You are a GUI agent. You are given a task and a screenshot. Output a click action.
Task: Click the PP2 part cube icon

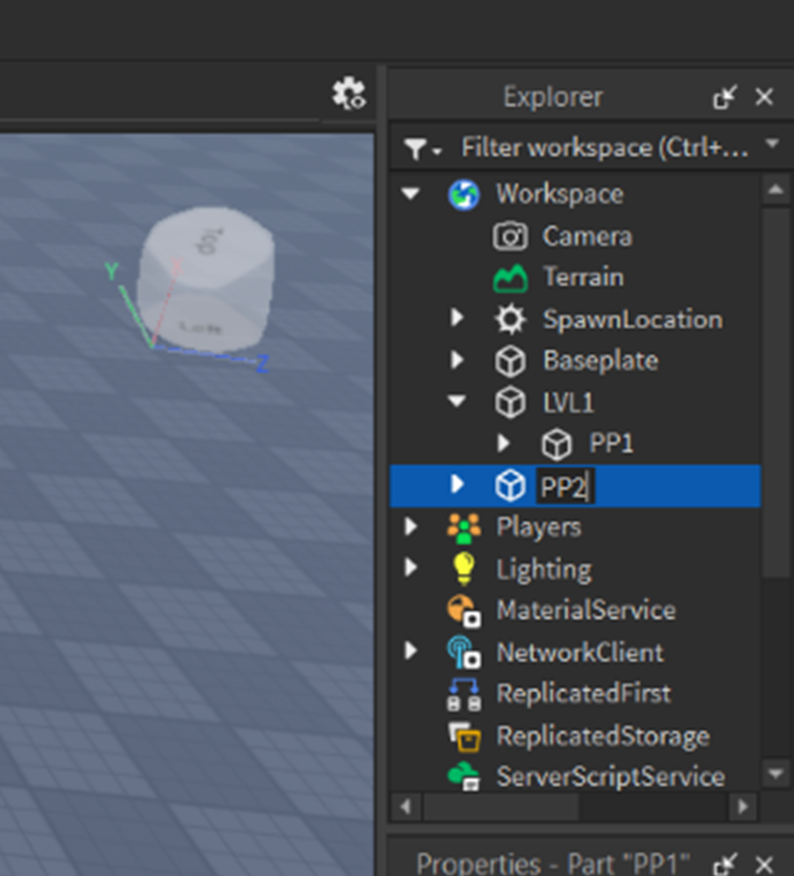pos(510,485)
